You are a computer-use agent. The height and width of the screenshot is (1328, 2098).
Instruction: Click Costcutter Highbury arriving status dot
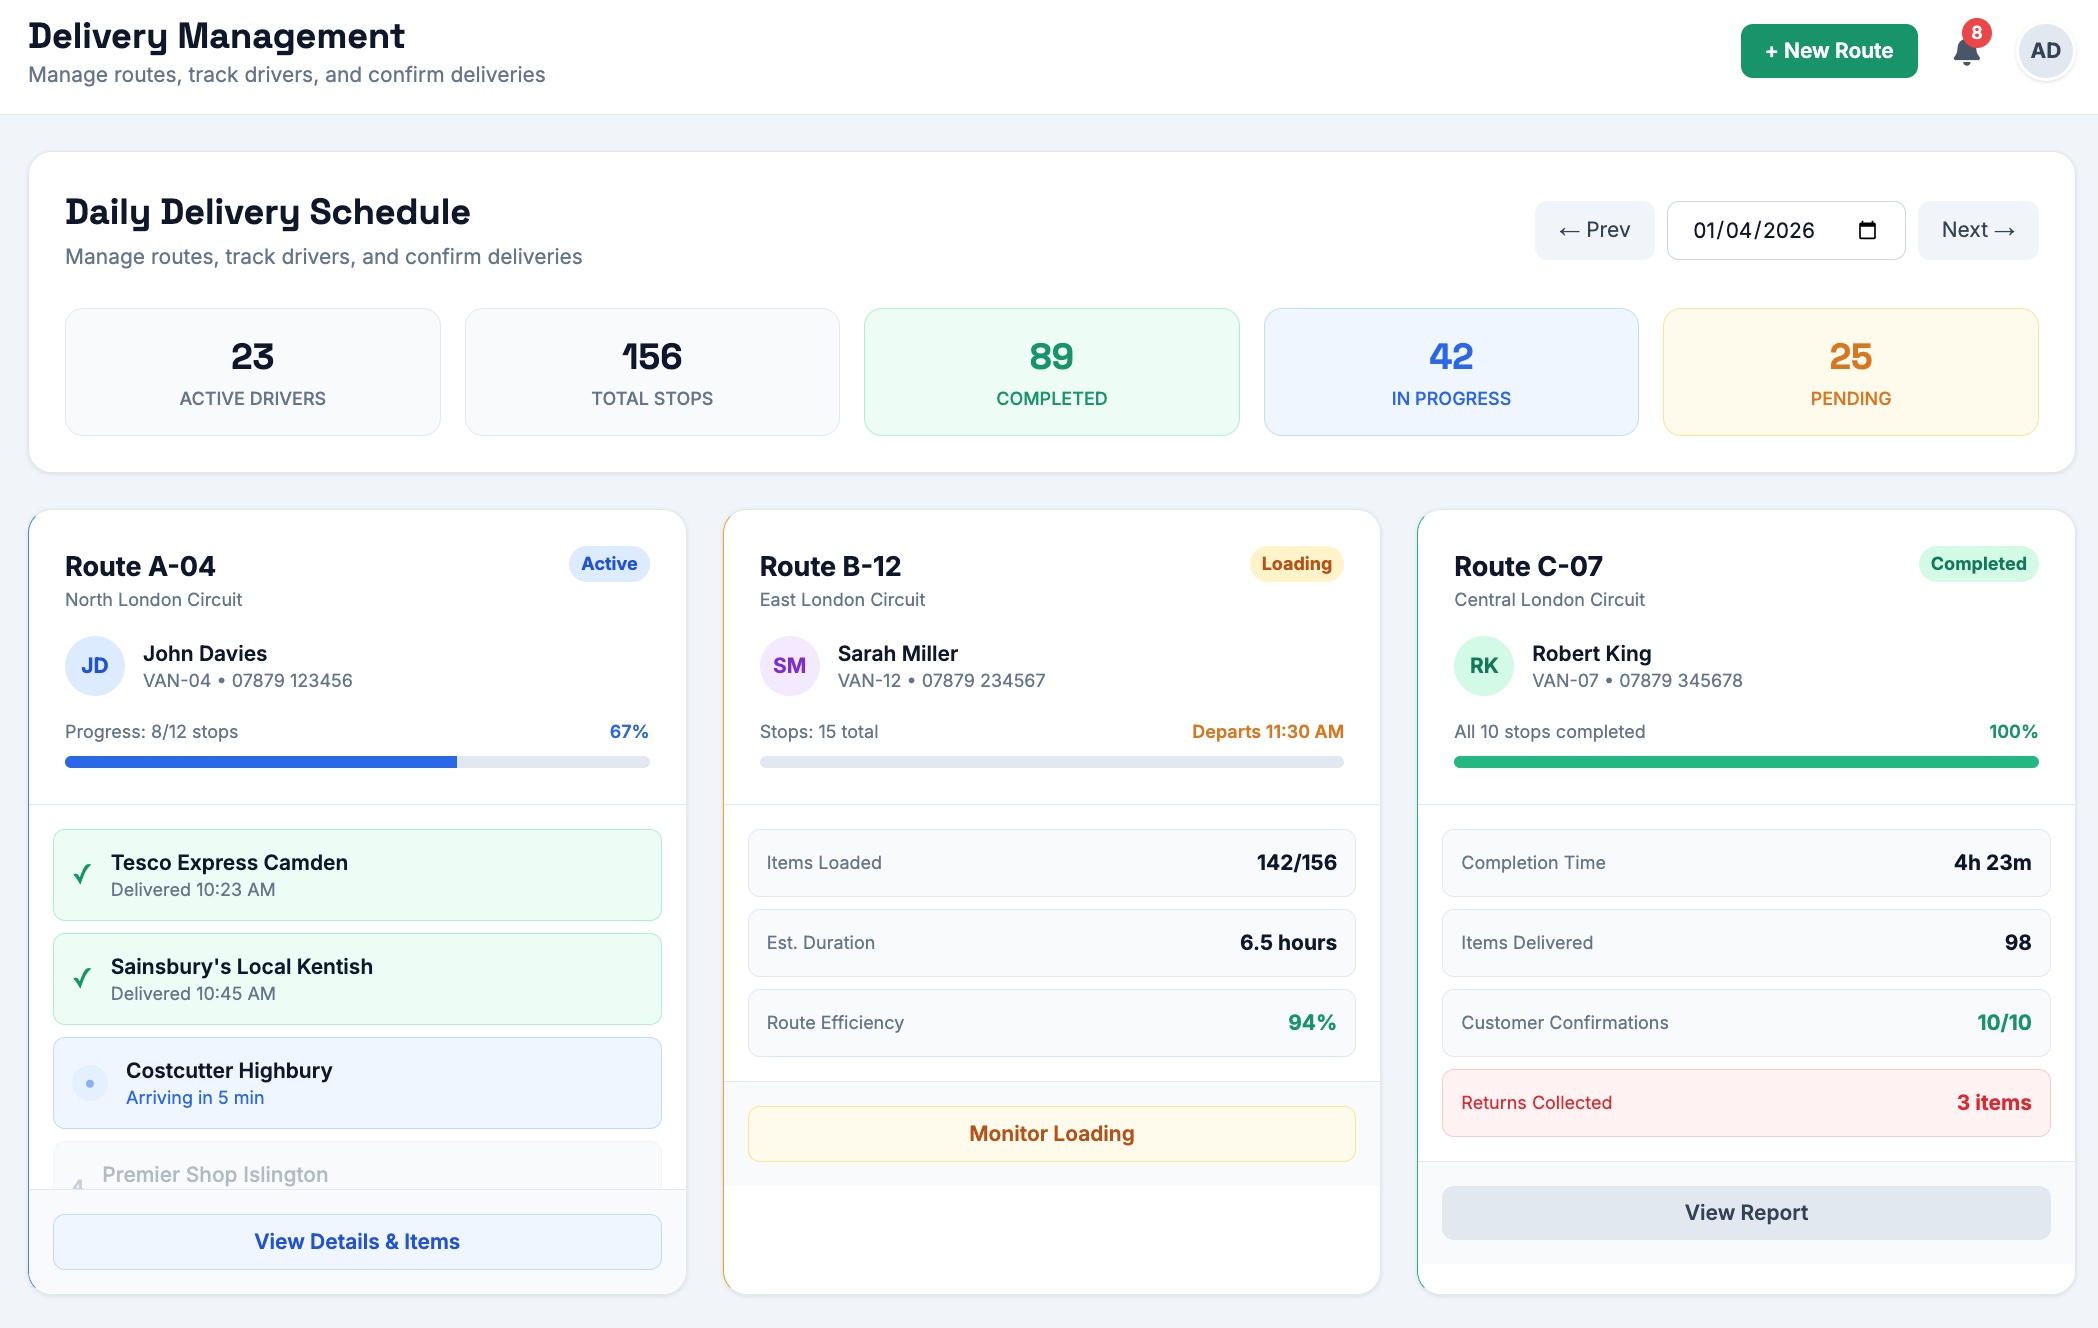(90, 1083)
